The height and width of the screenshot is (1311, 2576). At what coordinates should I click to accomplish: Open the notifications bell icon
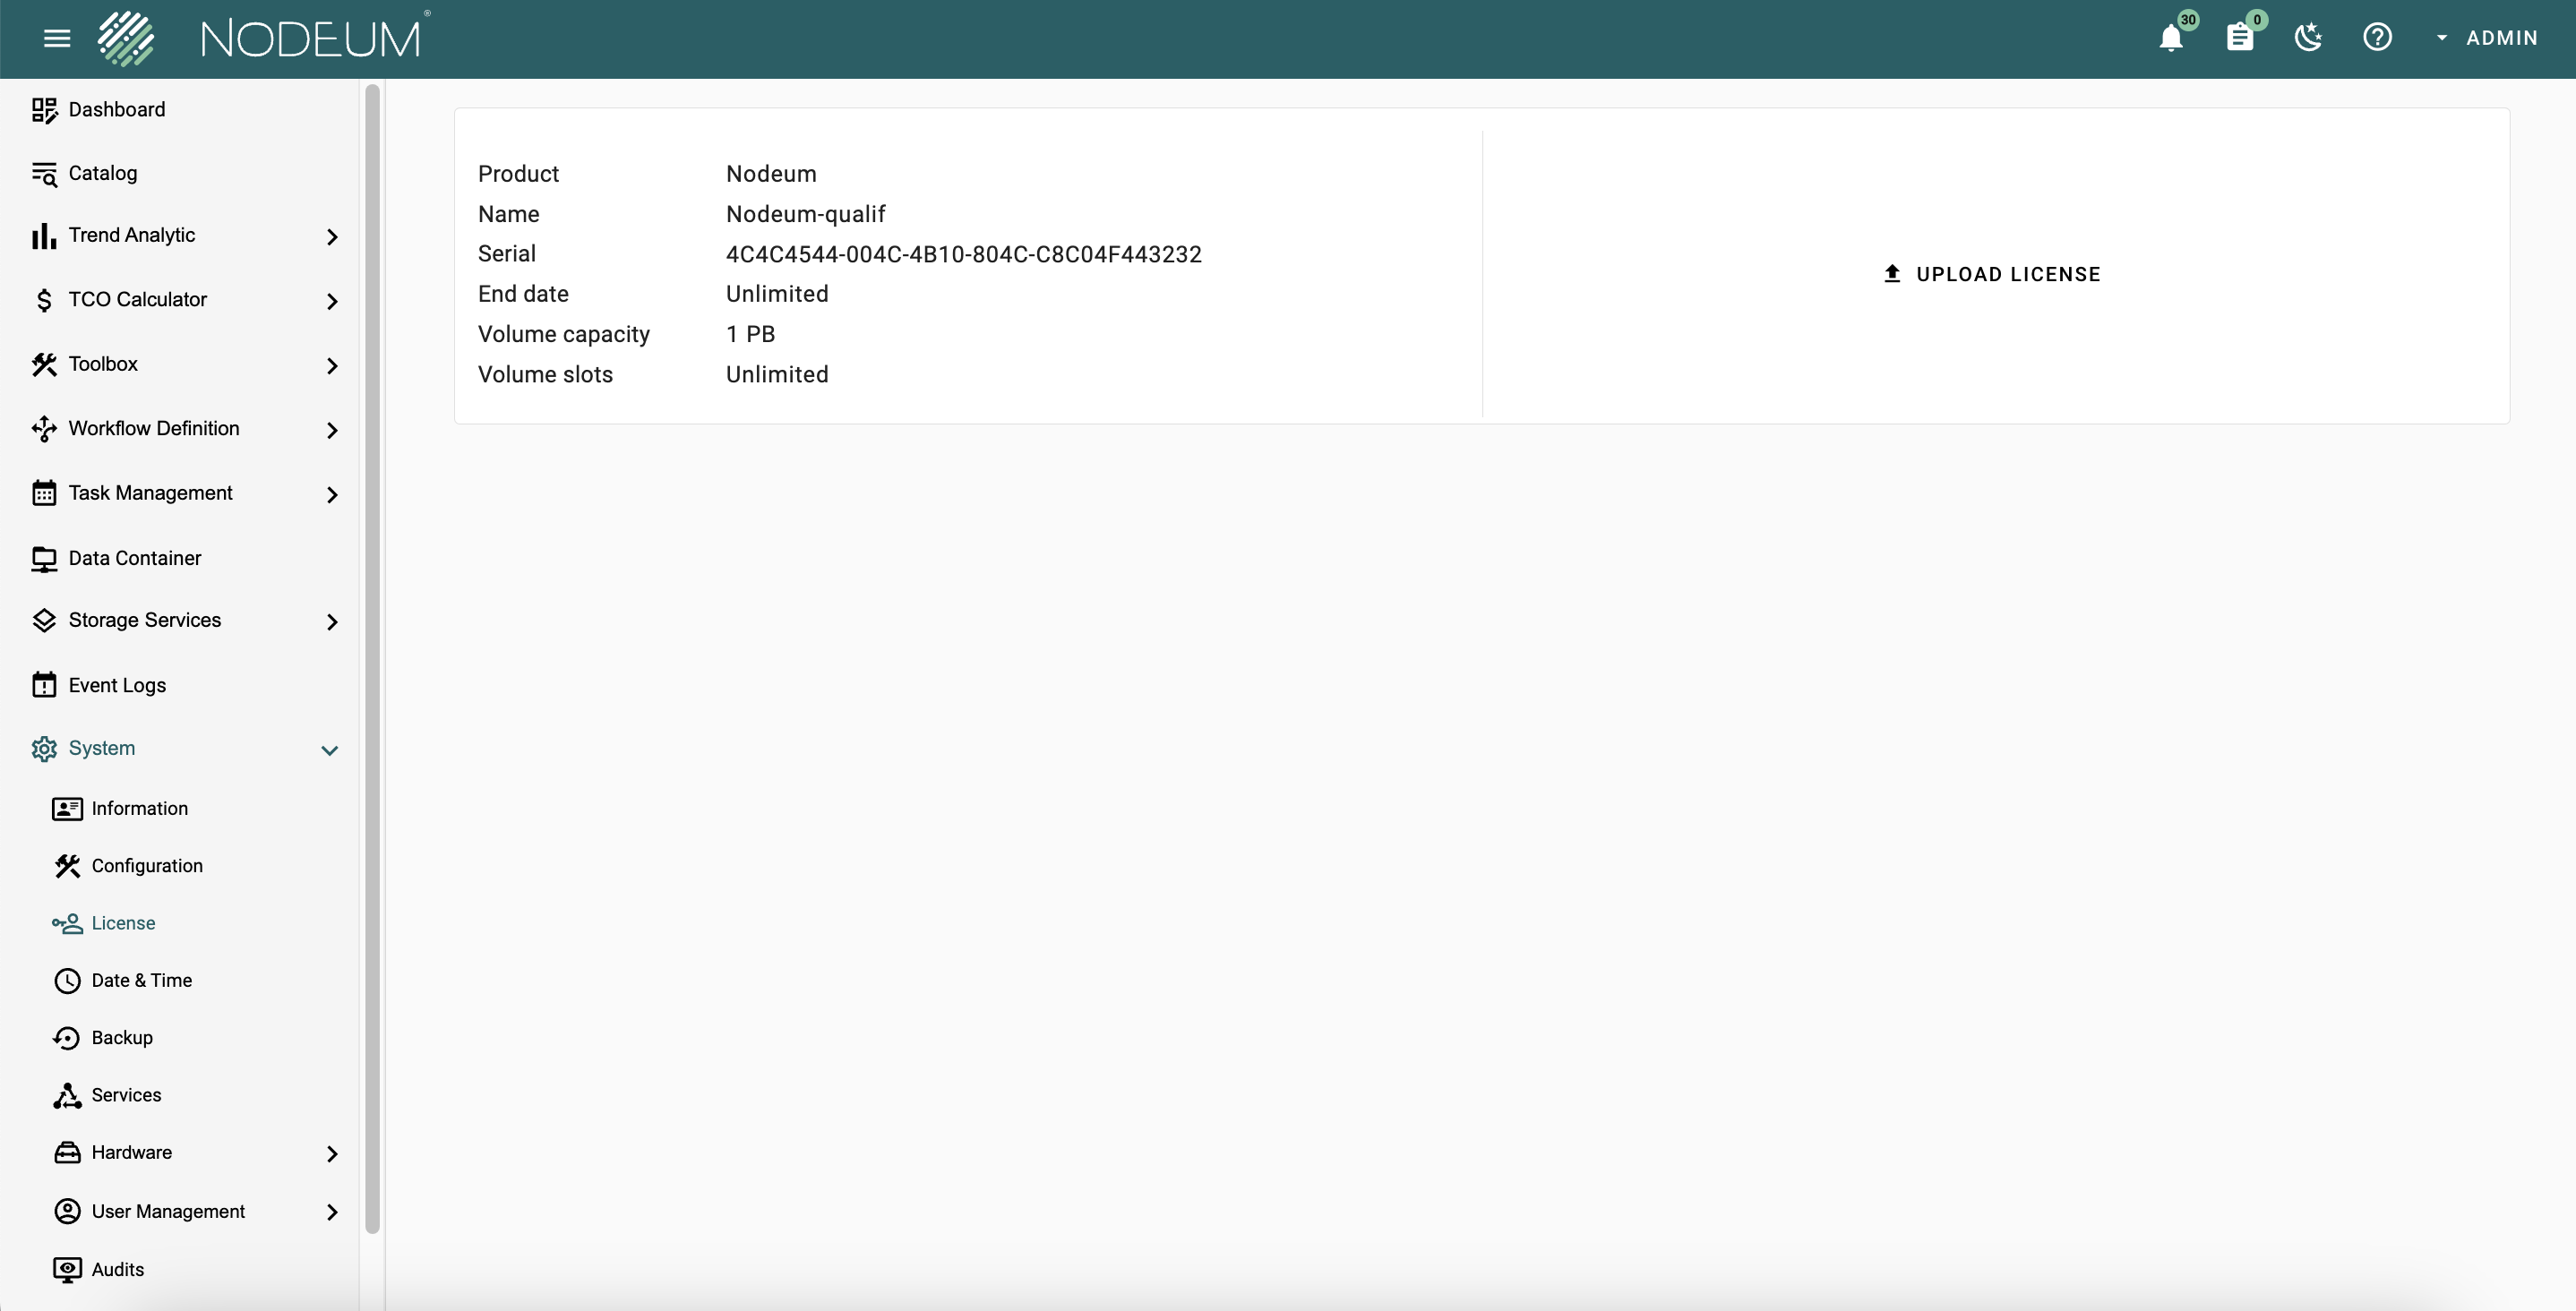click(x=2170, y=39)
